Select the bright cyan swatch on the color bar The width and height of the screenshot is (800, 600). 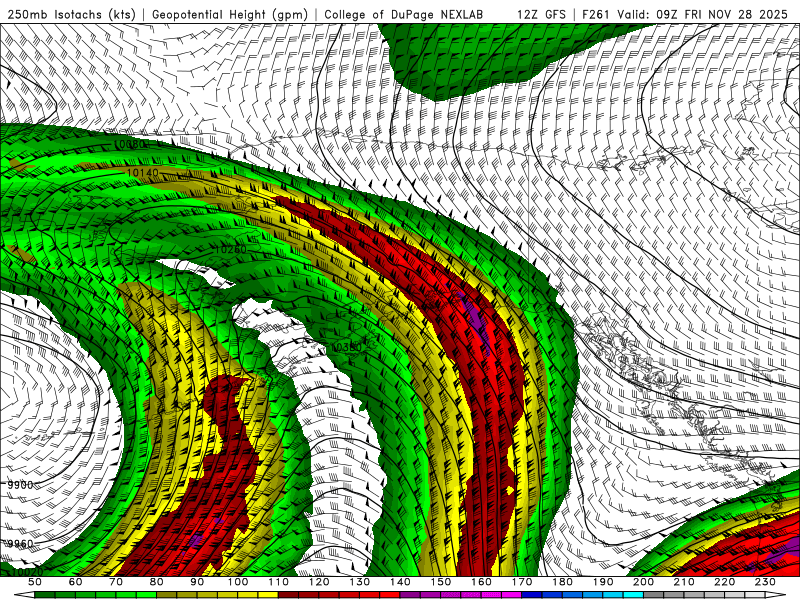(x=633, y=594)
